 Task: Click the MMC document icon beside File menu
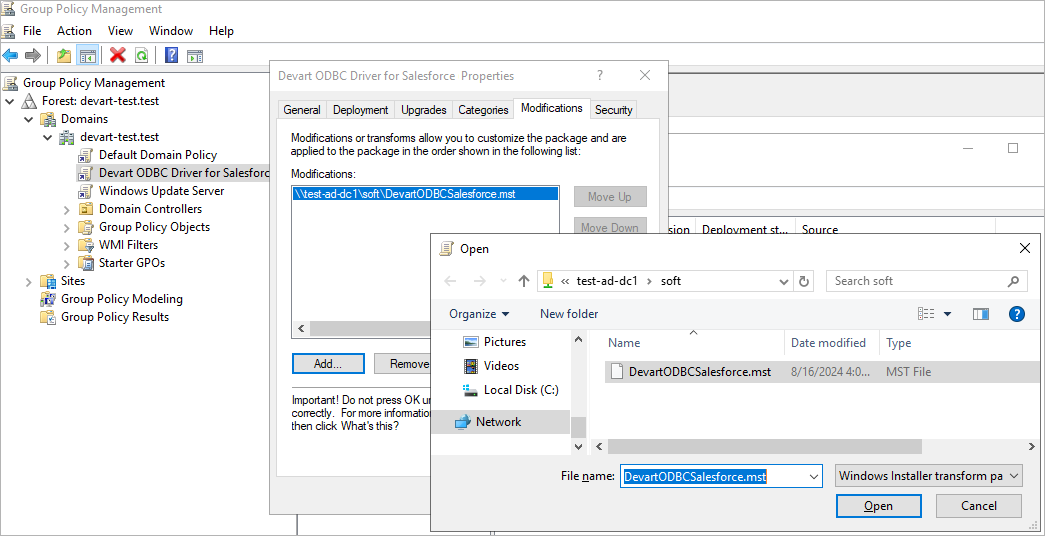click(9, 31)
